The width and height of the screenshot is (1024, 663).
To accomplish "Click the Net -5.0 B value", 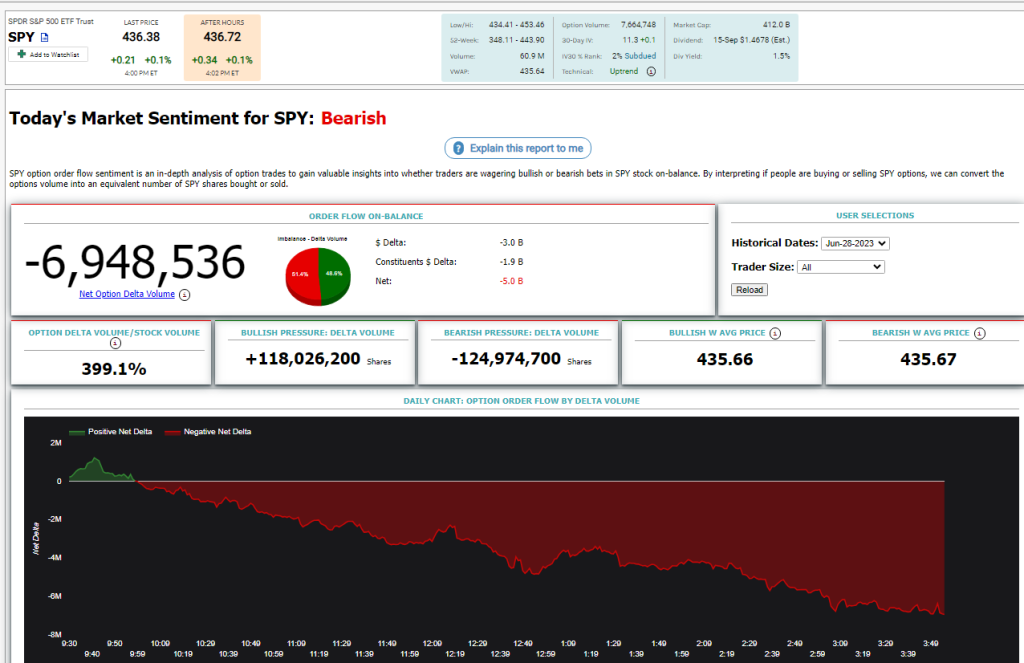I will pyautogui.click(x=511, y=282).
